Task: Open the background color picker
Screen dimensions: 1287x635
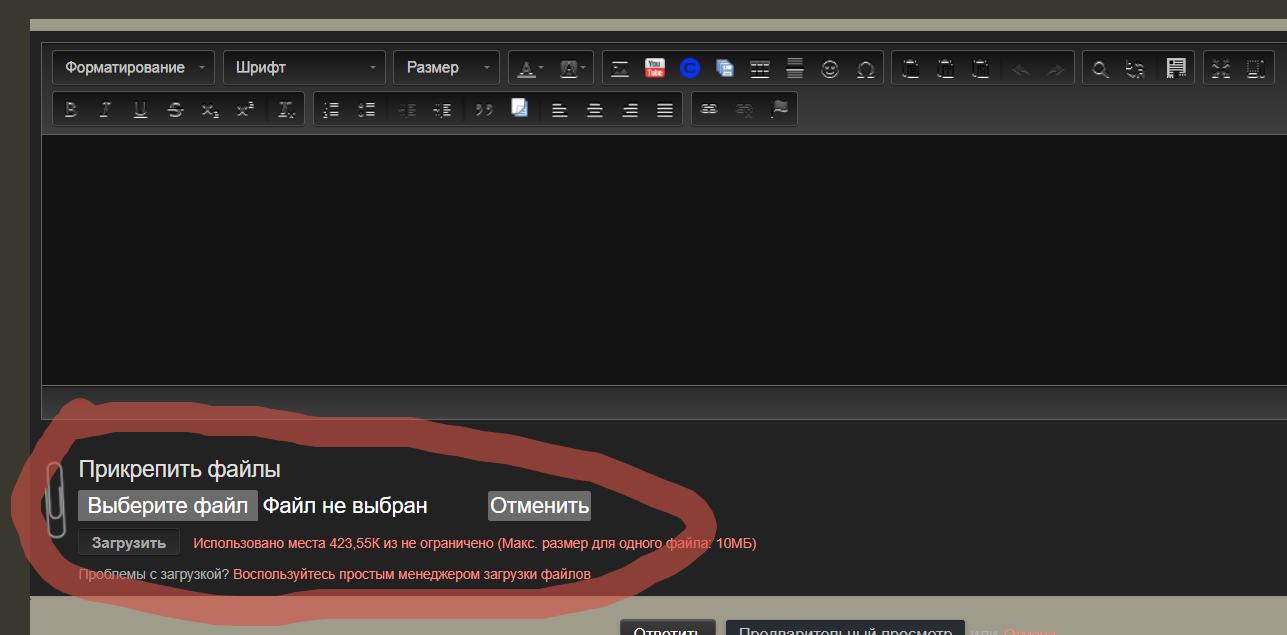Action: click(x=572, y=69)
